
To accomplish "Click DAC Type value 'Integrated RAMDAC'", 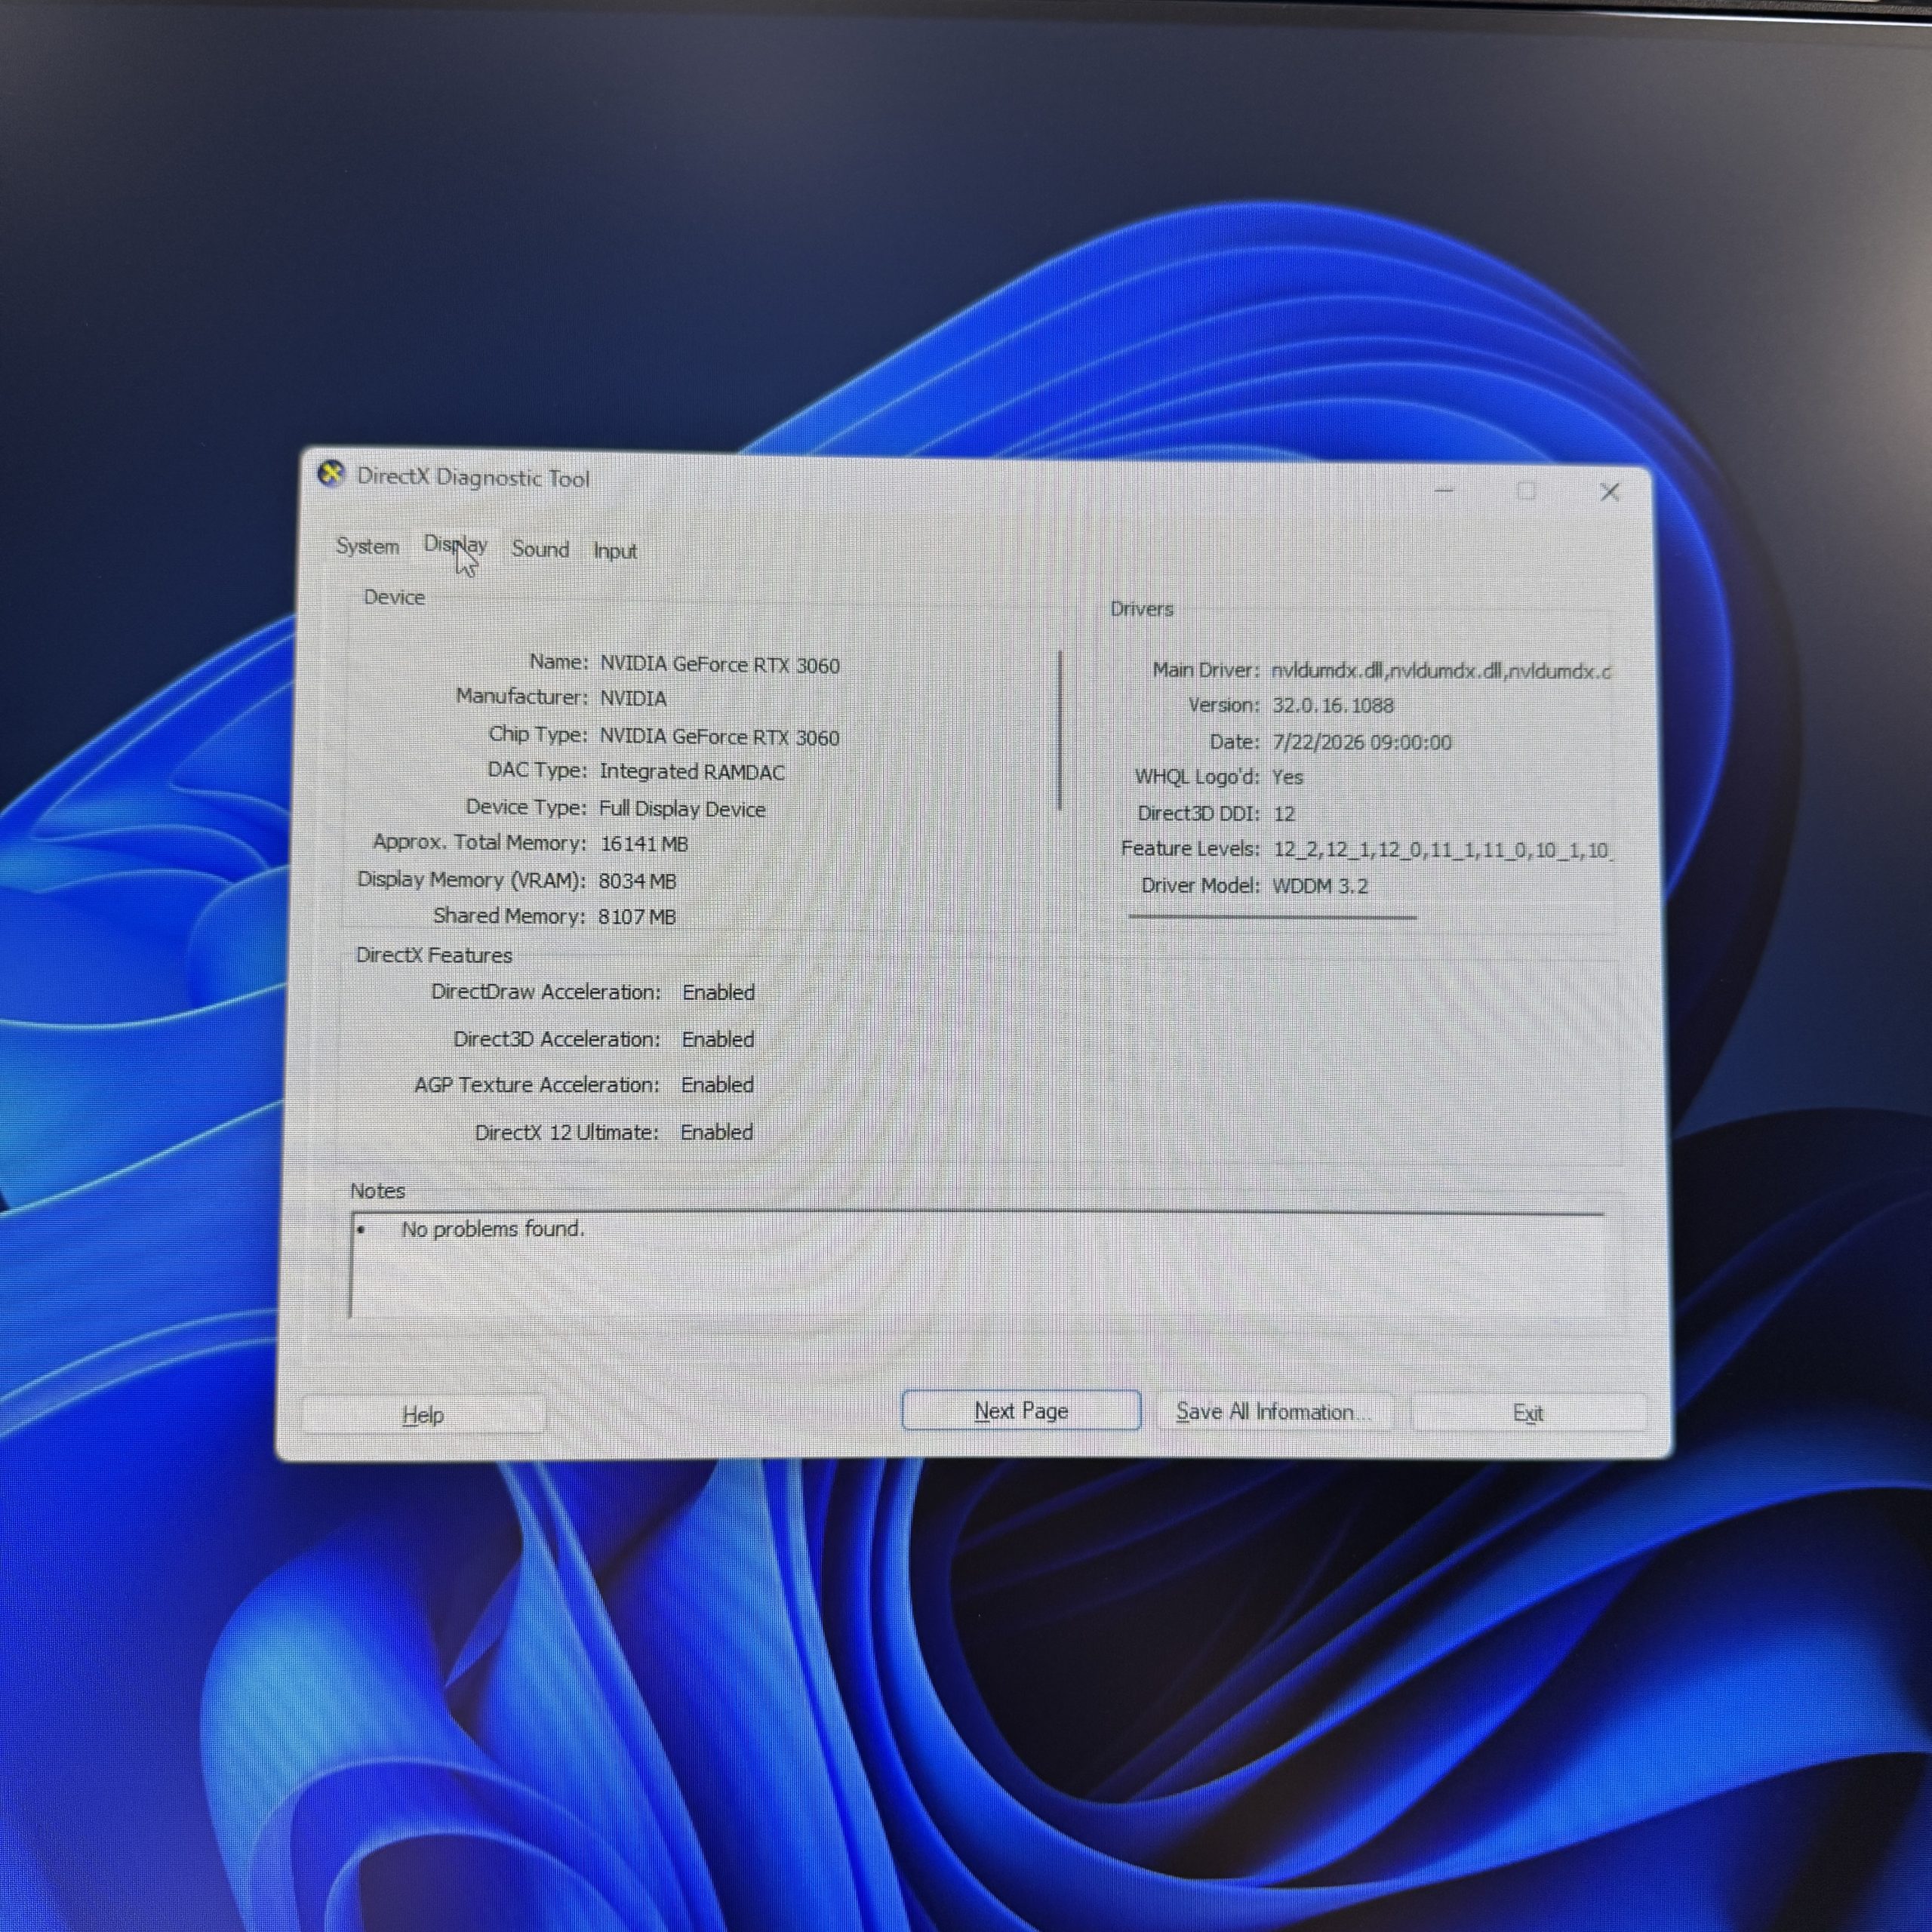I will (x=692, y=772).
